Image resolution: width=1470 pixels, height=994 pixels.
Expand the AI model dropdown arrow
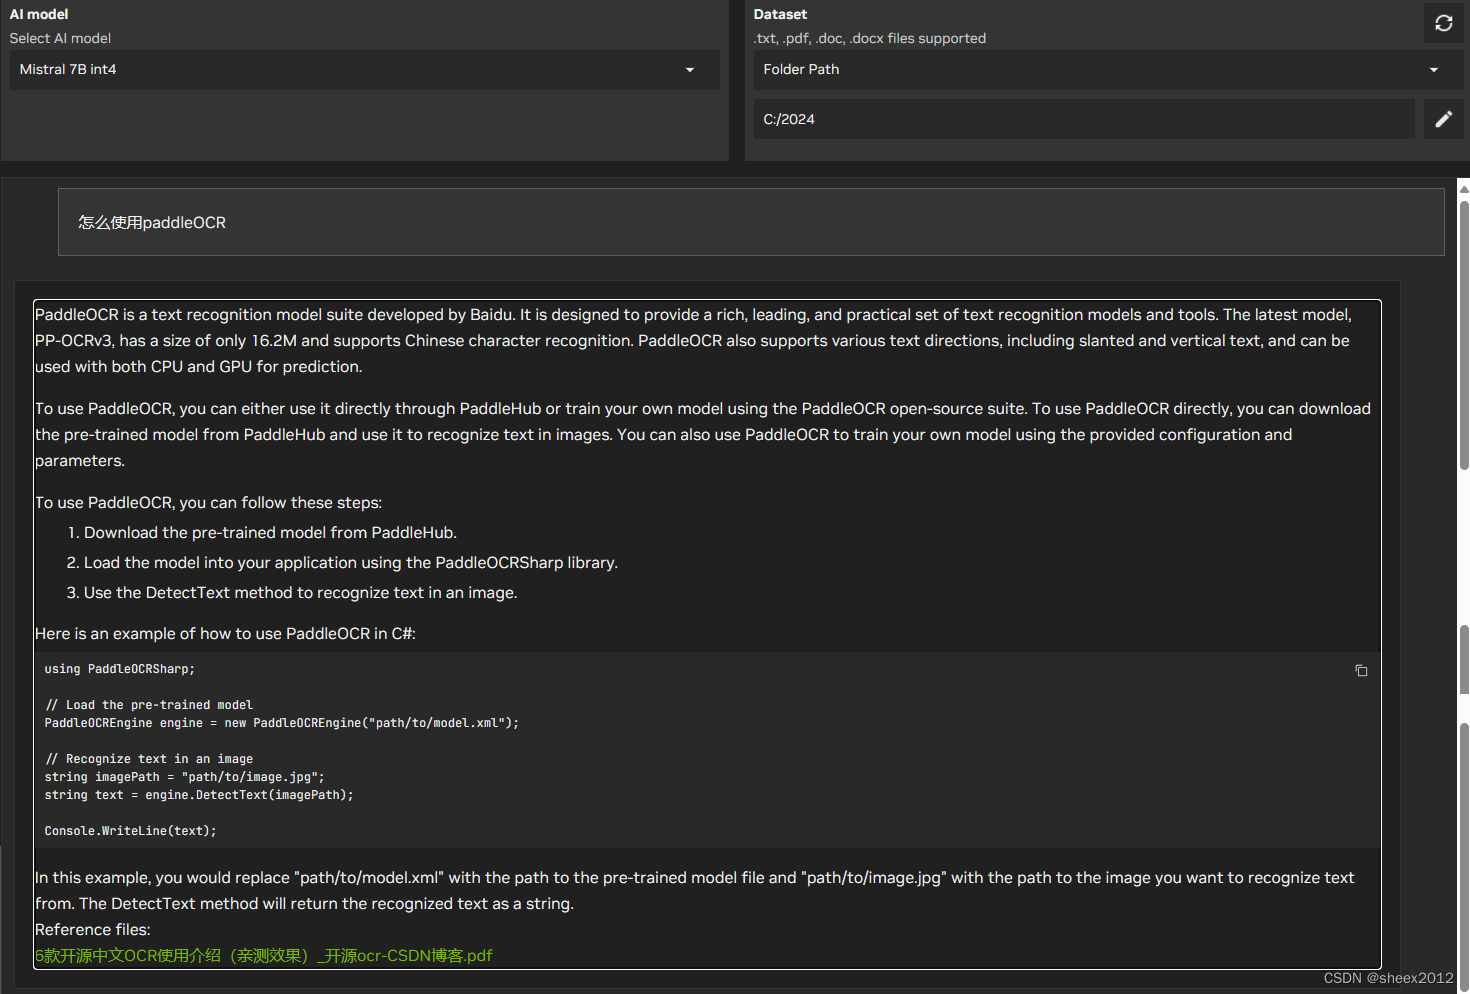tap(689, 70)
